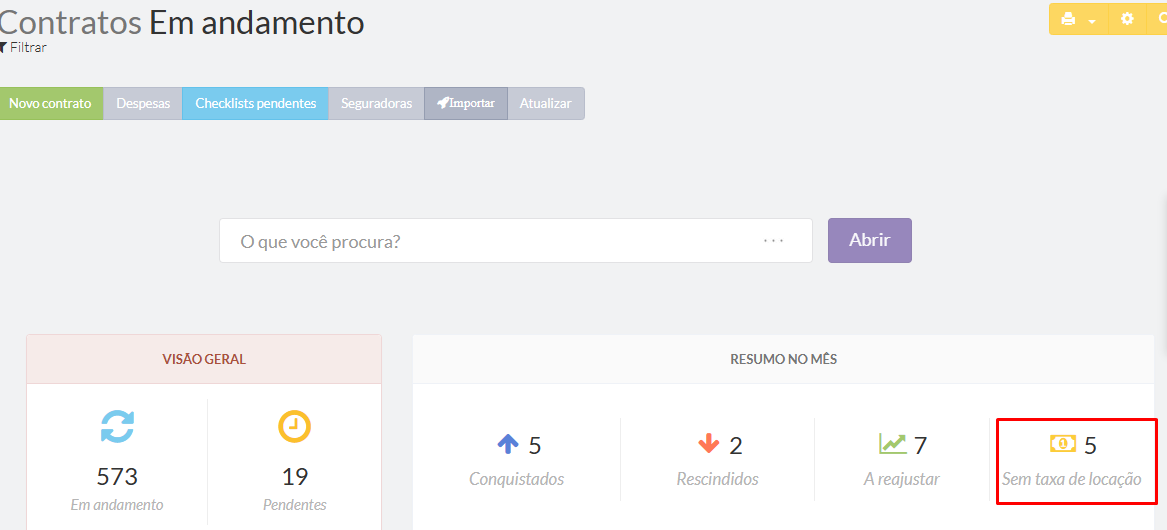
Task: Open the Despesas section
Action: (143, 103)
